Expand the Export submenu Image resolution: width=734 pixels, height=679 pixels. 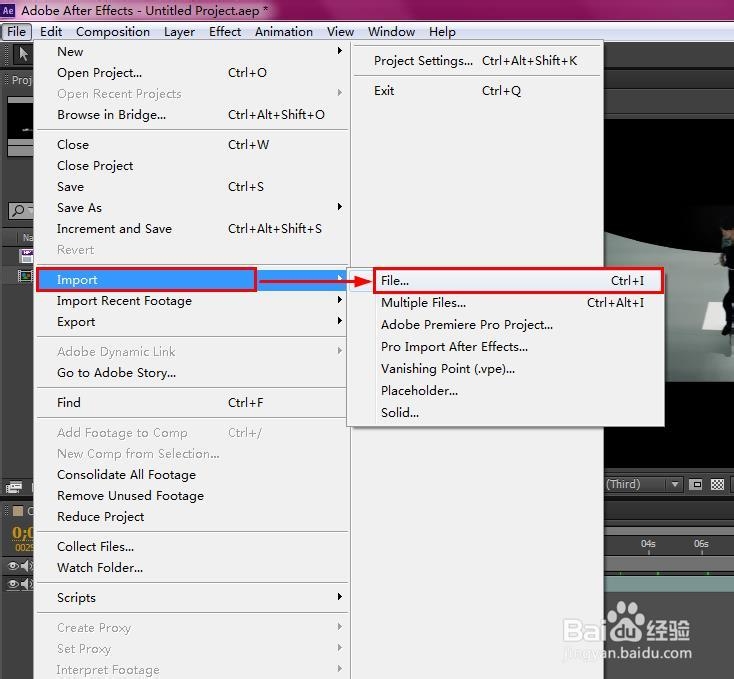coord(192,322)
